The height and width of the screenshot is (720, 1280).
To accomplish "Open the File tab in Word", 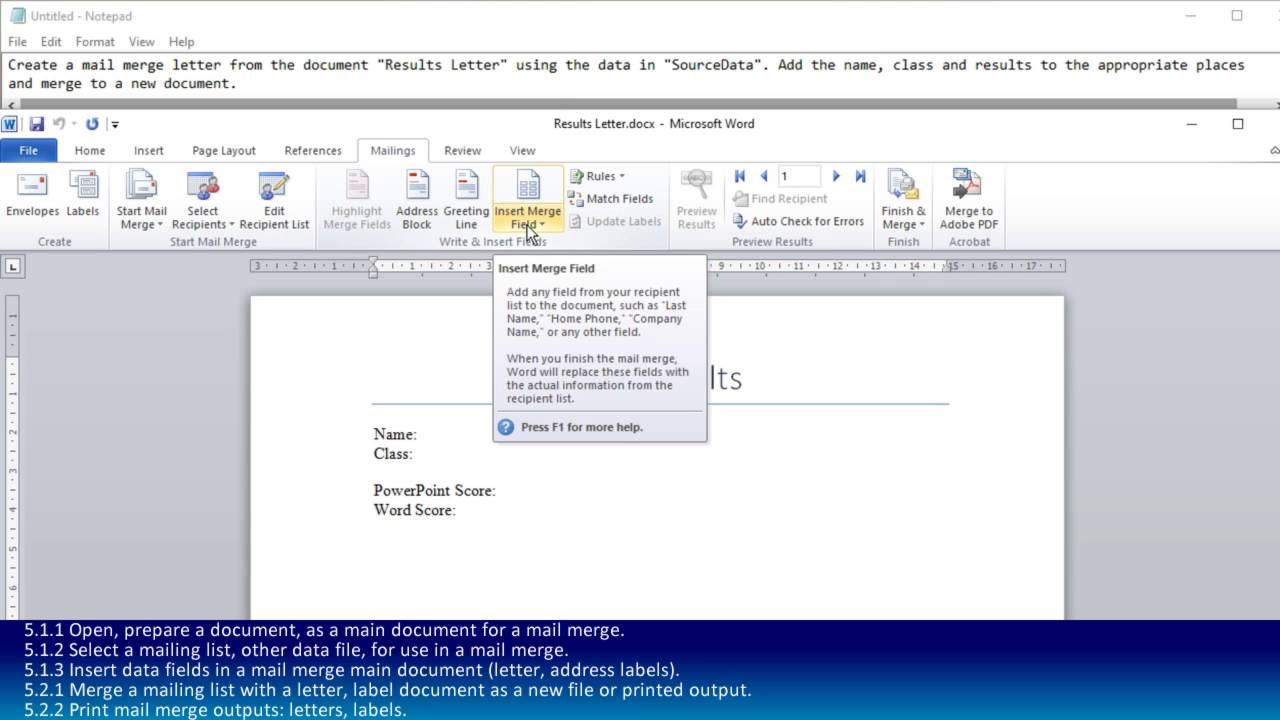I will (29, 150).
